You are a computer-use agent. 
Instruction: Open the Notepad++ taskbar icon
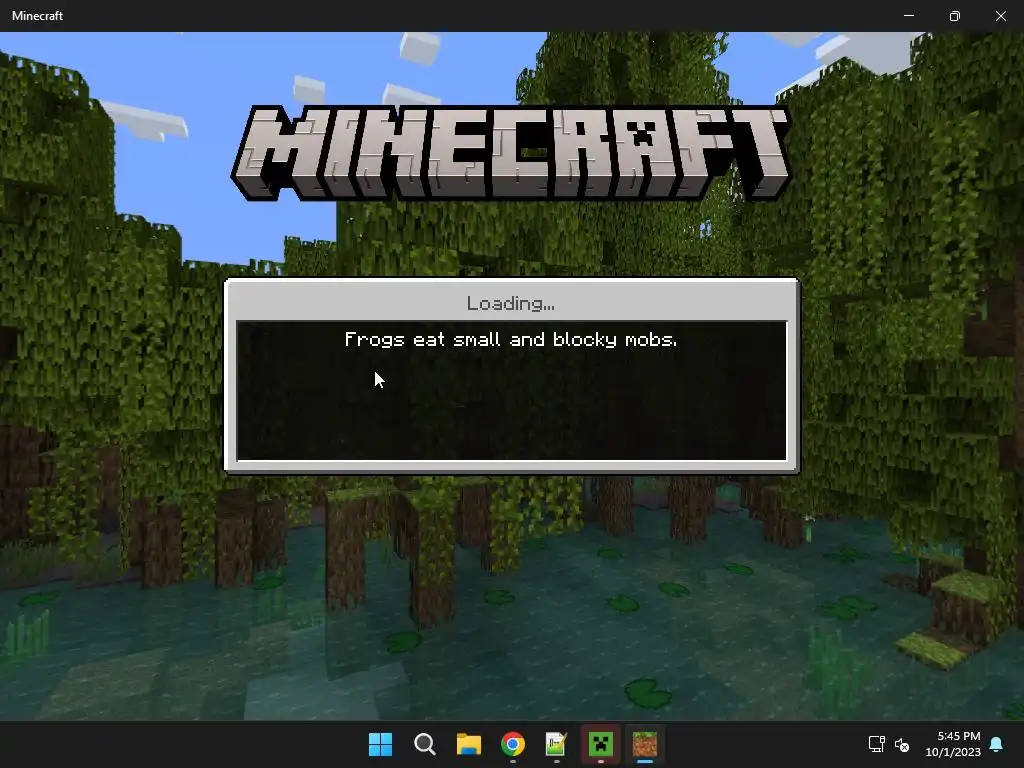(556, 744)
